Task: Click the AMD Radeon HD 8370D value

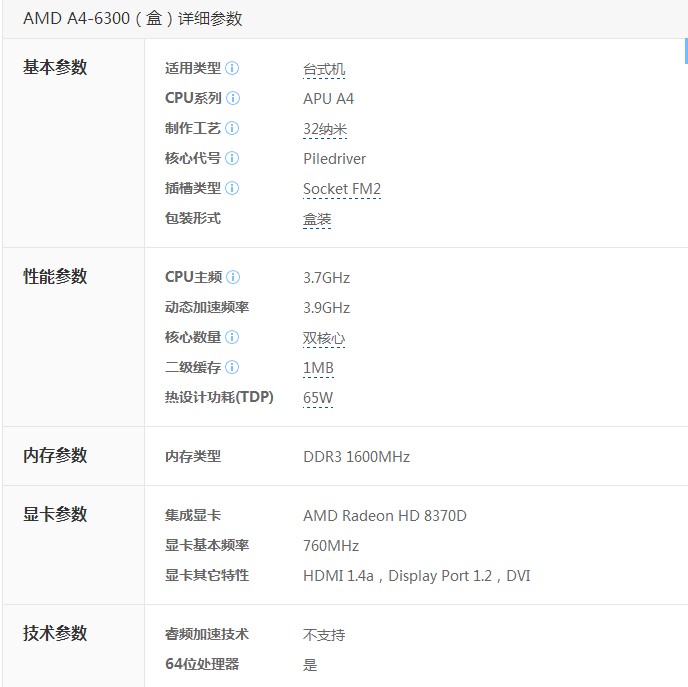Action: (x=385, y=515)
